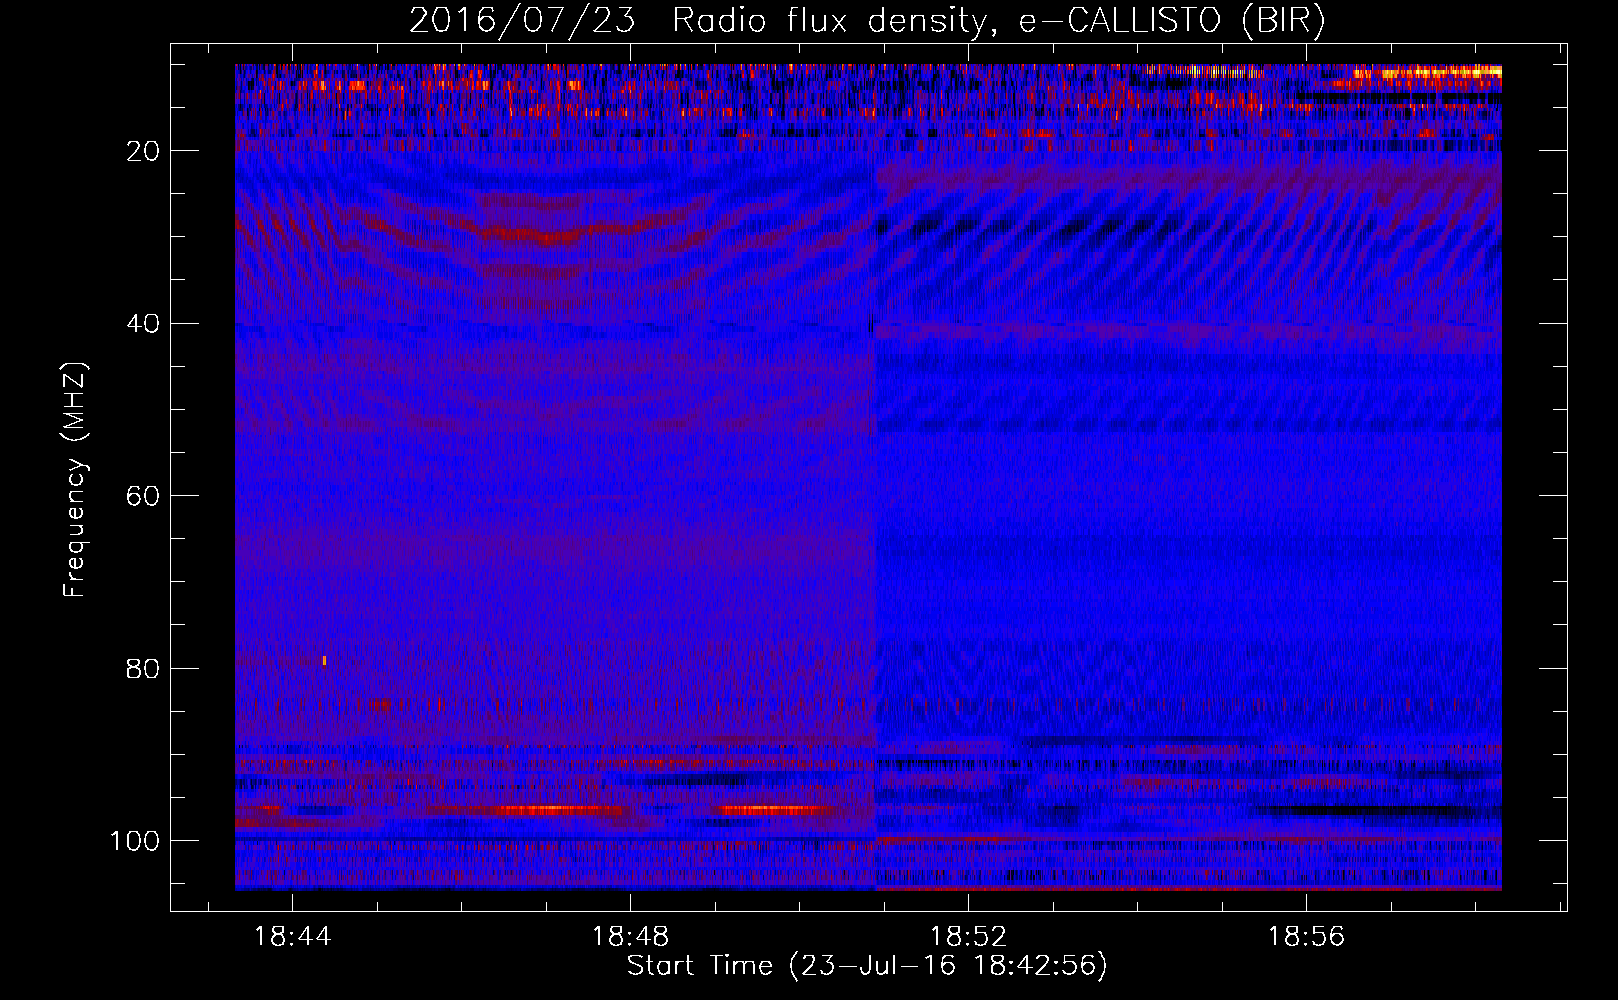Click the "Start Time (23-Jul-16 18:42:56)" axis label
1618x1000 pixels.
[x=867, y=966]
